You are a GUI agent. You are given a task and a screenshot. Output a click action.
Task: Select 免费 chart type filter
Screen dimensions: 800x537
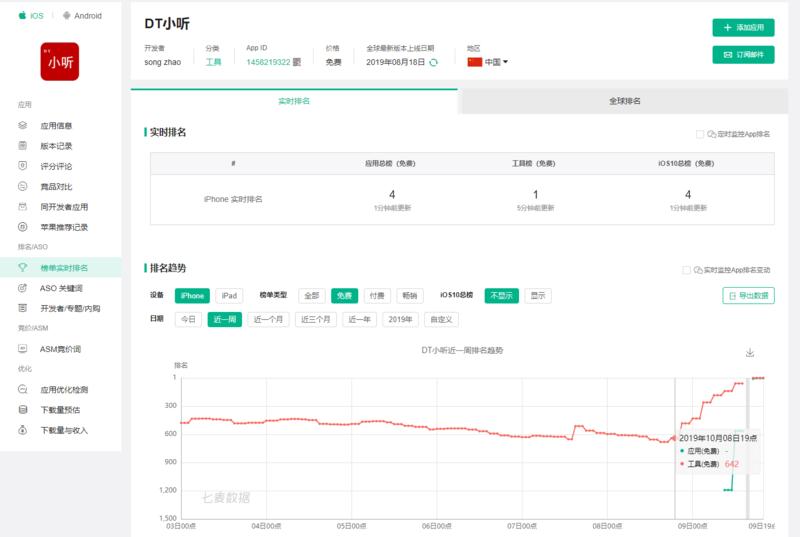click(x=344, y=296)
